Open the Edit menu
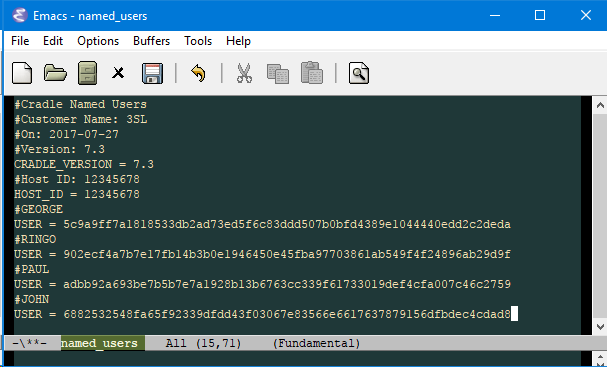The height and width of the screenshot is (367, 607). [53, 41]
